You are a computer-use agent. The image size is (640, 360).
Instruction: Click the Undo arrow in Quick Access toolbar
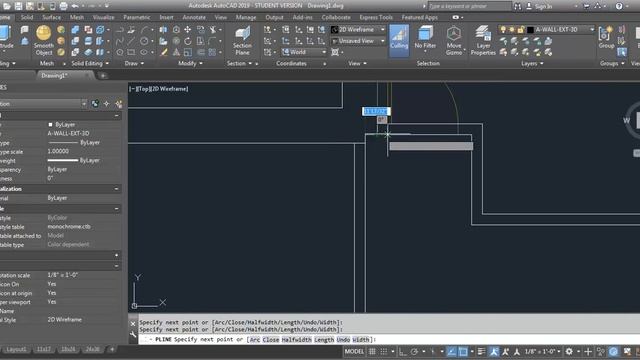pos(75,6)
